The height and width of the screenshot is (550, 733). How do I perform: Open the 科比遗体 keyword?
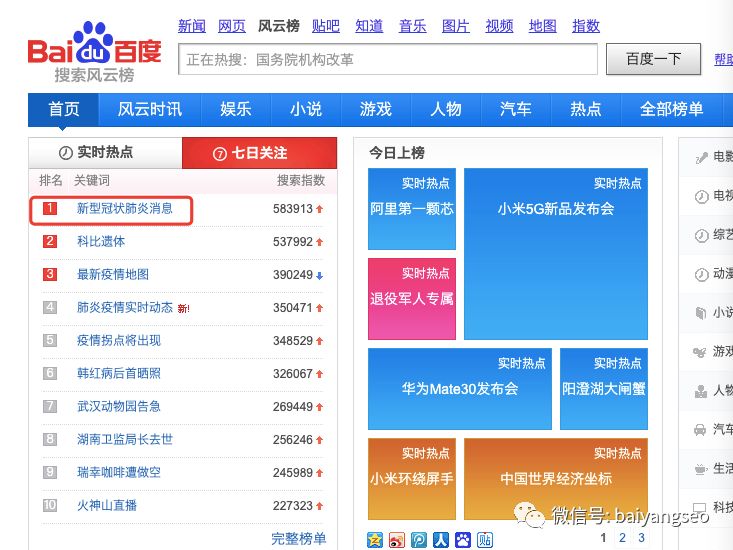point(101,242)
